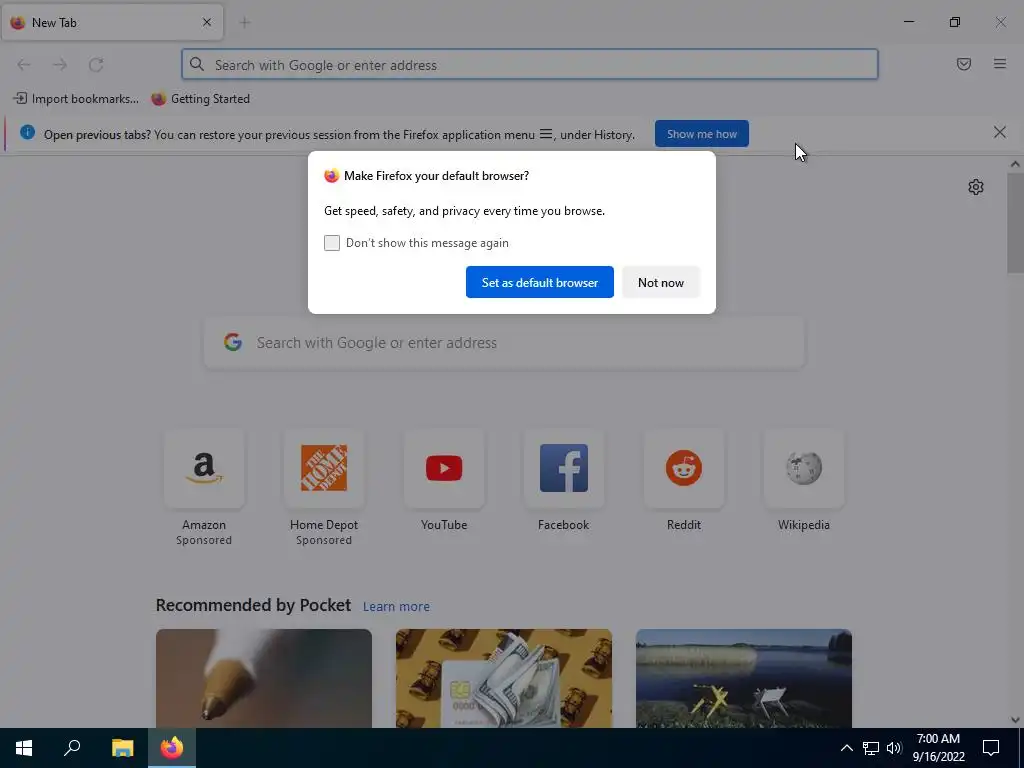Open the Firefox application menu

pyautogui.click(x=1000, y=64)
